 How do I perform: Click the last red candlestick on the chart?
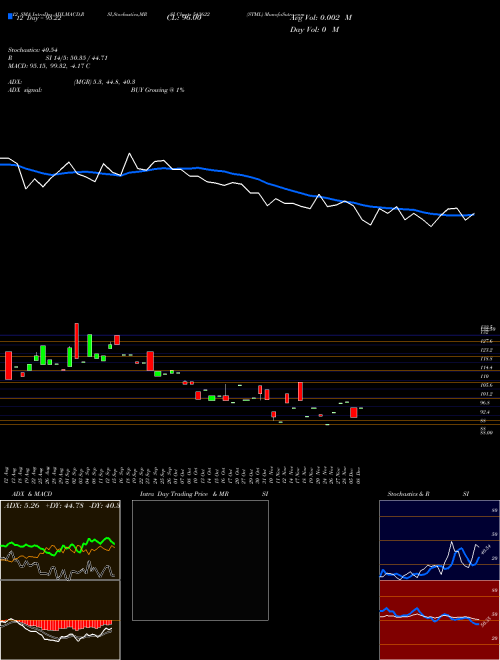(354, 412)
